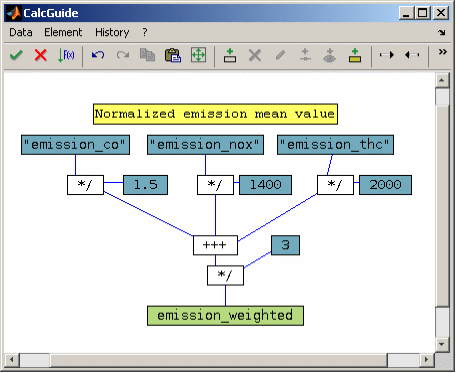The width and height of the screenshot is (457, 373).
Task: Click the vertical scrollbar down arrow
Action: pos(442,344)
